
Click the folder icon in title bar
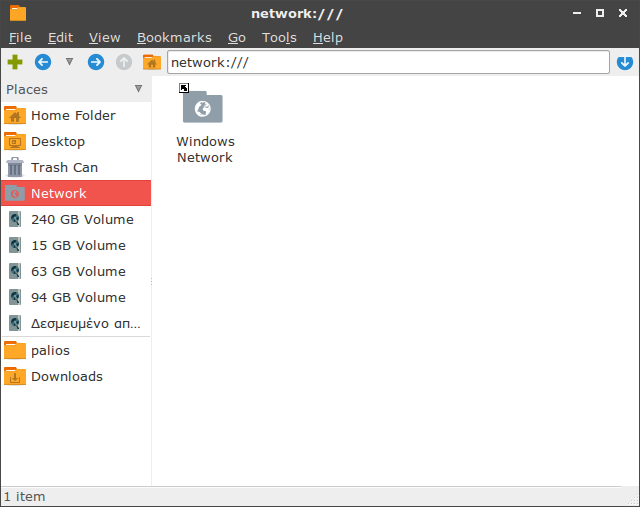[18, 13]
